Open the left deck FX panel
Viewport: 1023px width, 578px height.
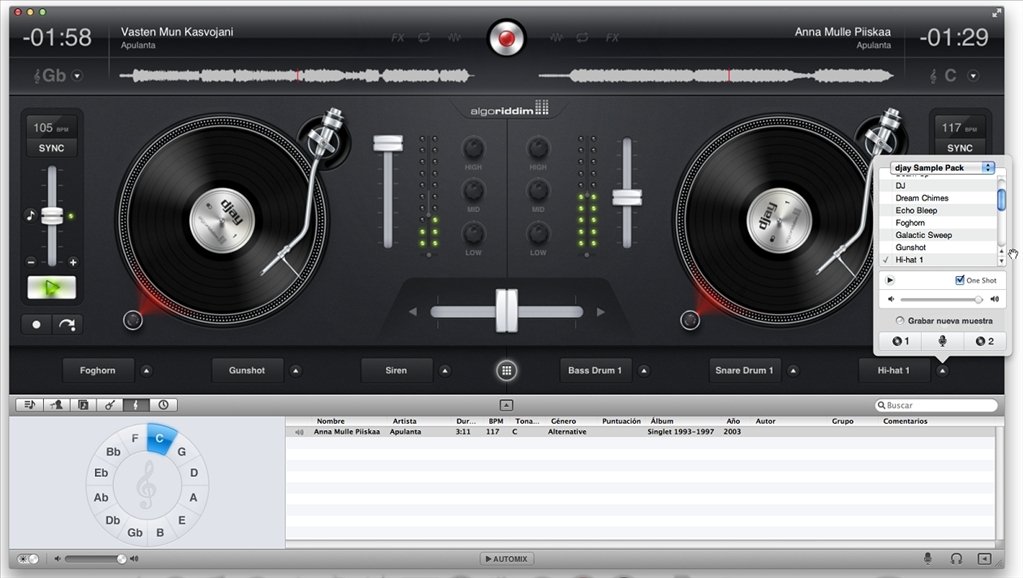click(x=397, y=38)
